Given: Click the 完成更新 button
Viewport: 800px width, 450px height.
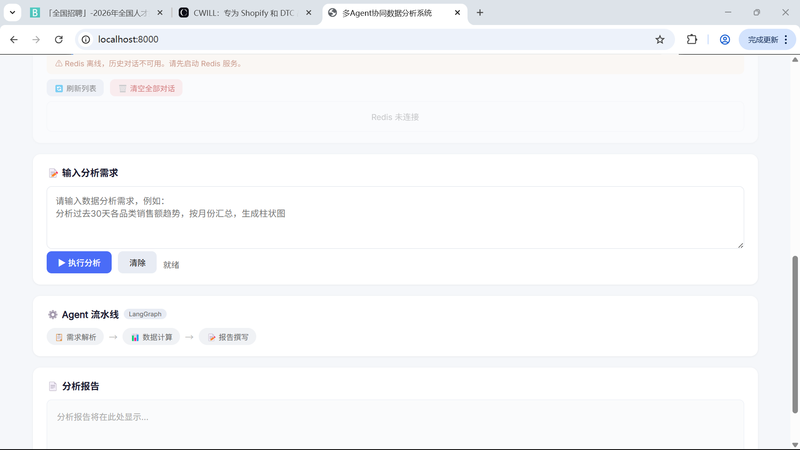Looking at the screenshot, I should (762, 39).
